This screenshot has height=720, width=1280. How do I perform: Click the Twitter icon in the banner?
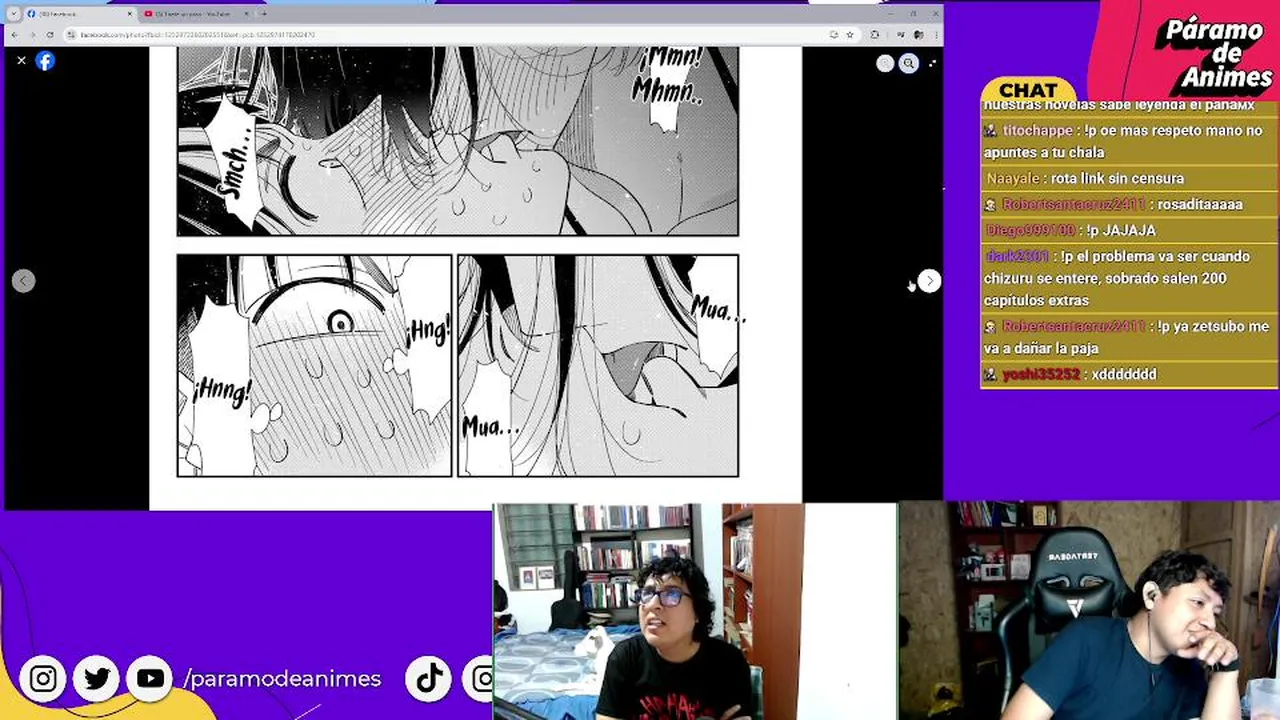97,679
